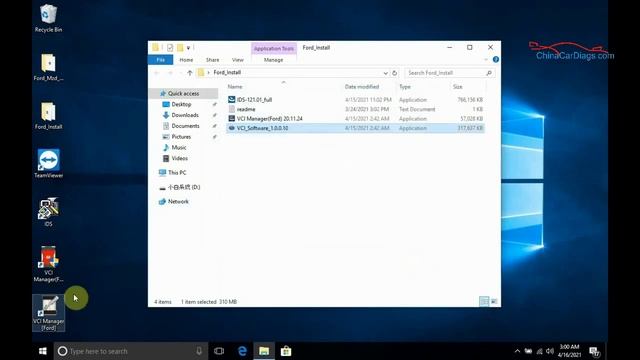Select the VCI_Software_1.0.0.10 file
640x360 pixels.
(x=355, y=128)
